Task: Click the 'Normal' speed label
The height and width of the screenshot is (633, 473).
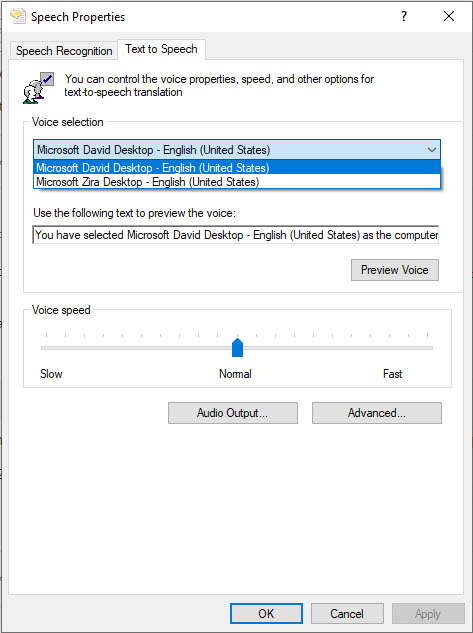Action: [x=235, y=374]
